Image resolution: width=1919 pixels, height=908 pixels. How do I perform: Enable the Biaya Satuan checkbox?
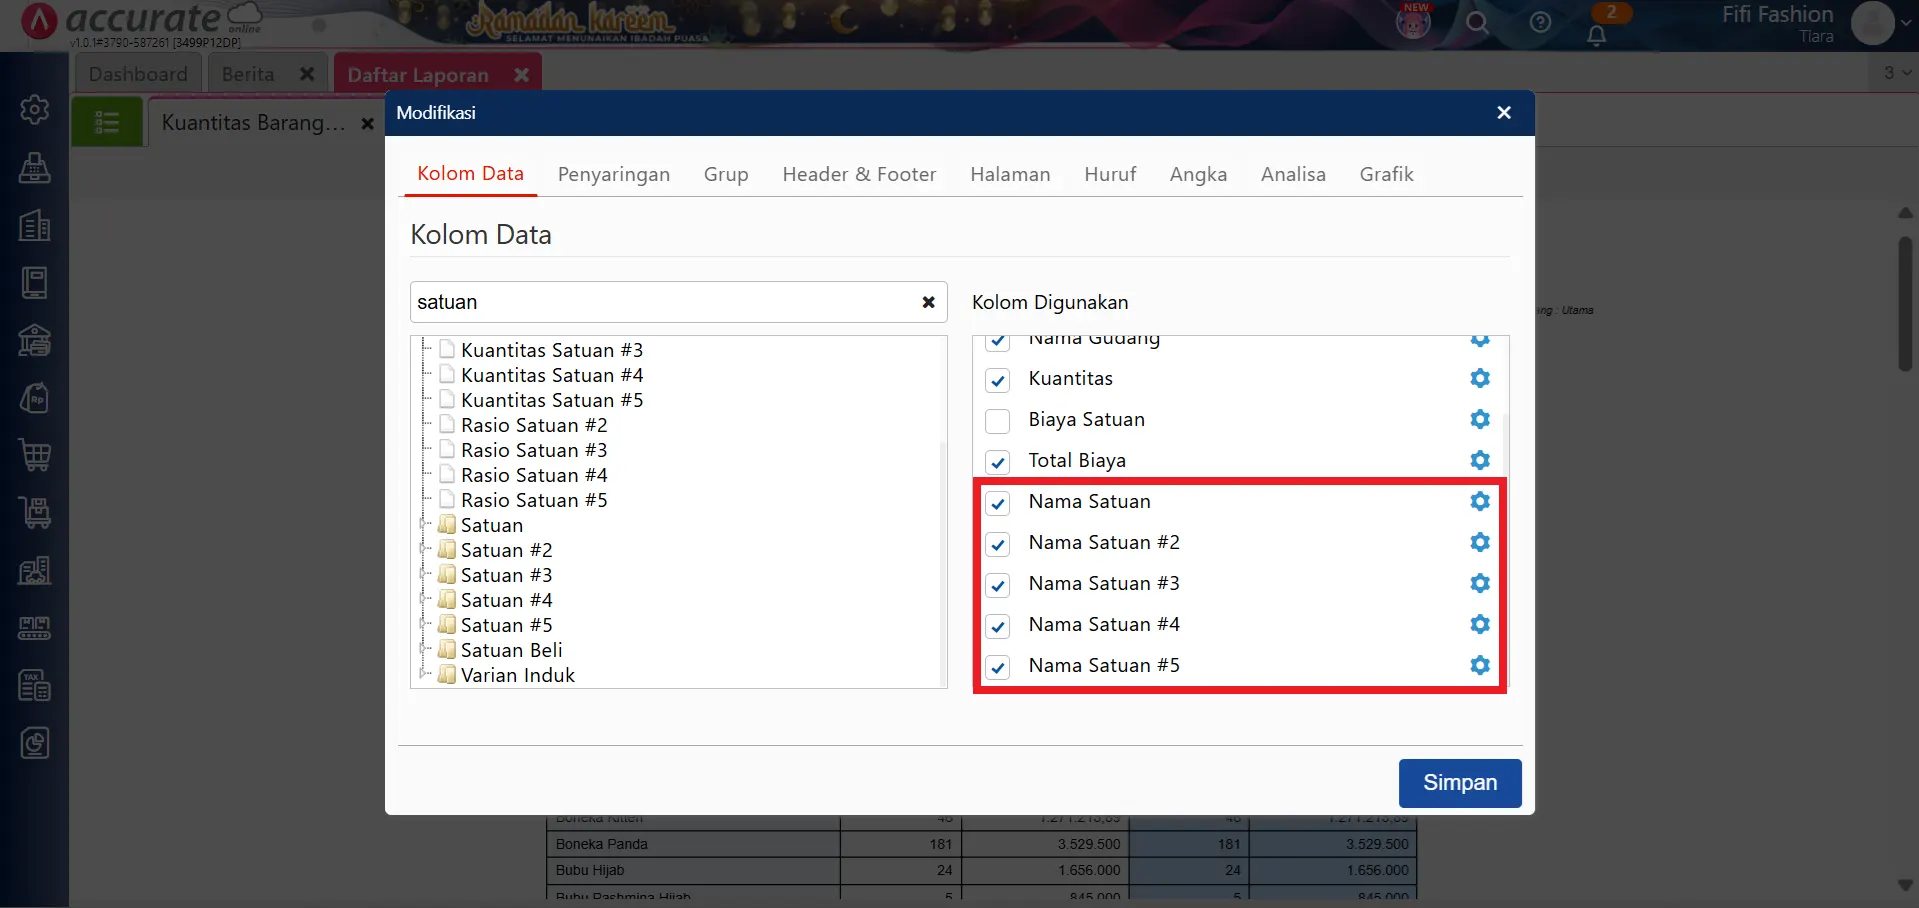[x=997, y=421]
